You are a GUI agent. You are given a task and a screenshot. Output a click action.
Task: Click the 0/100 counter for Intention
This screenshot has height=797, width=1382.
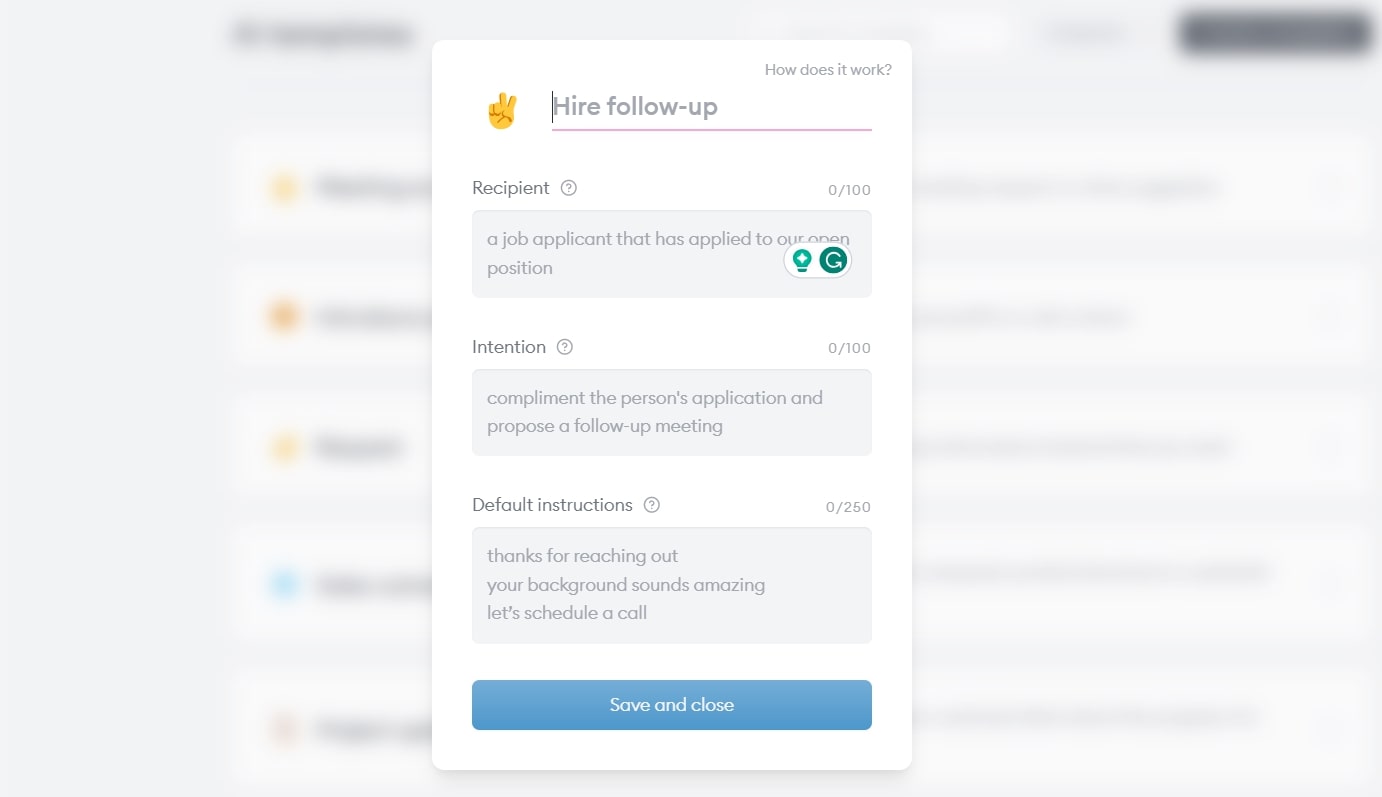849,348
